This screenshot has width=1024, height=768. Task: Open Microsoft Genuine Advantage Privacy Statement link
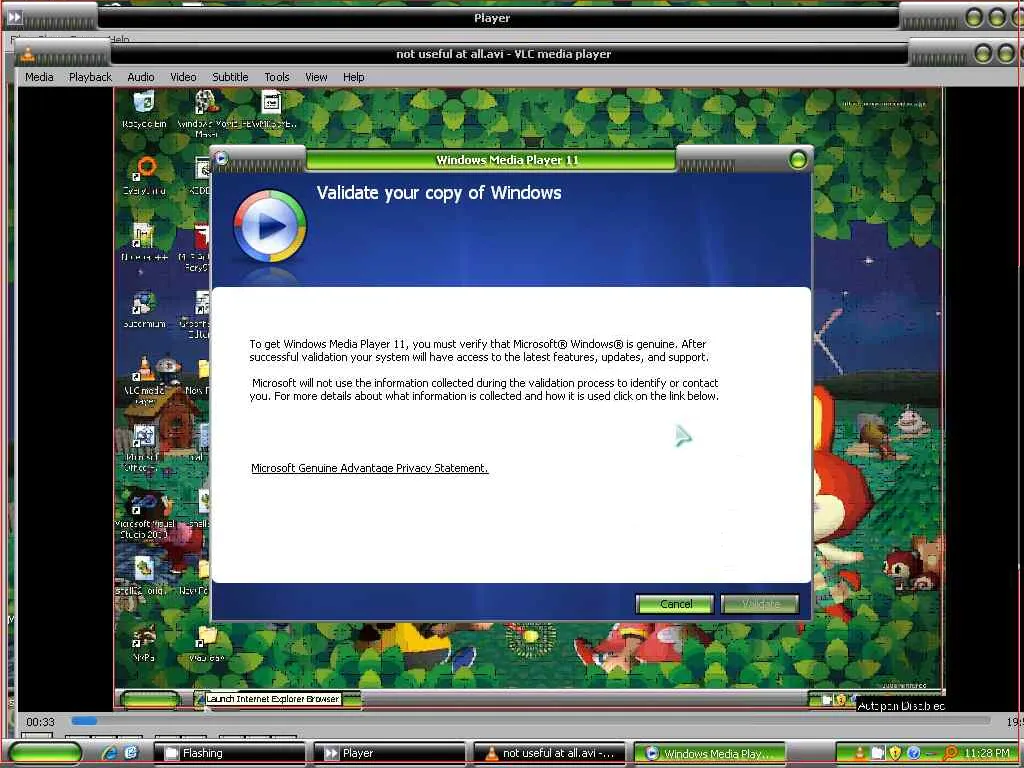click(370, 468)
